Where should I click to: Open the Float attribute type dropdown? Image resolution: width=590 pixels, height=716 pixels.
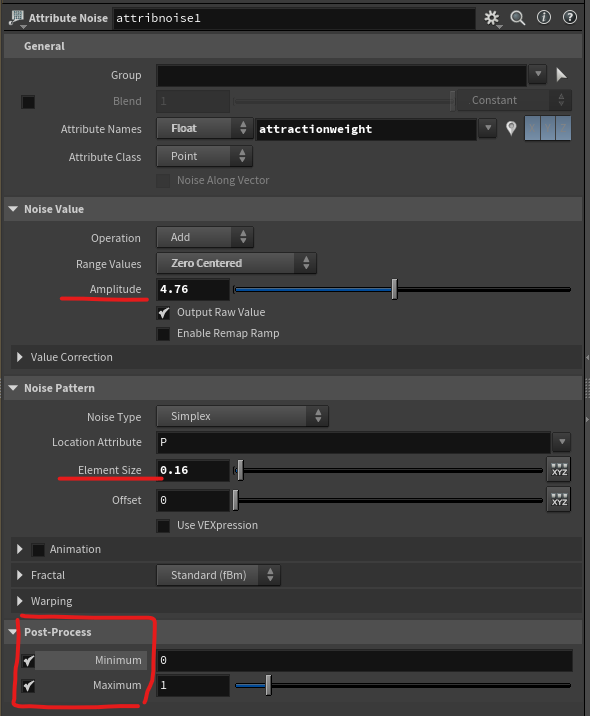click(x=205, y=128)
